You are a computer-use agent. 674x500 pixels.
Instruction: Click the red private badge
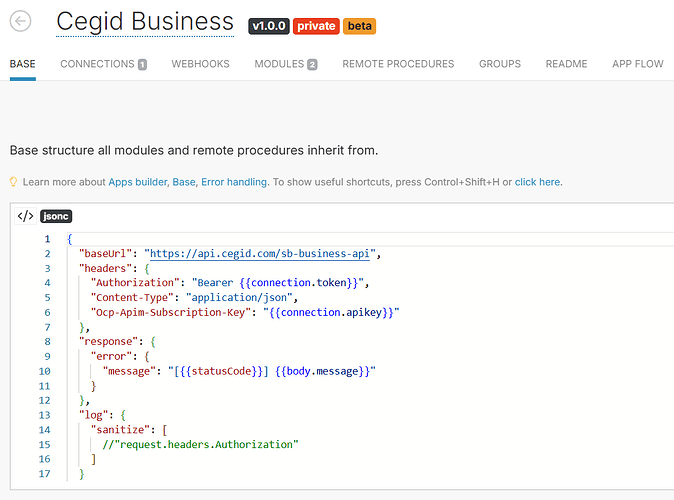[x=316, y=25]
